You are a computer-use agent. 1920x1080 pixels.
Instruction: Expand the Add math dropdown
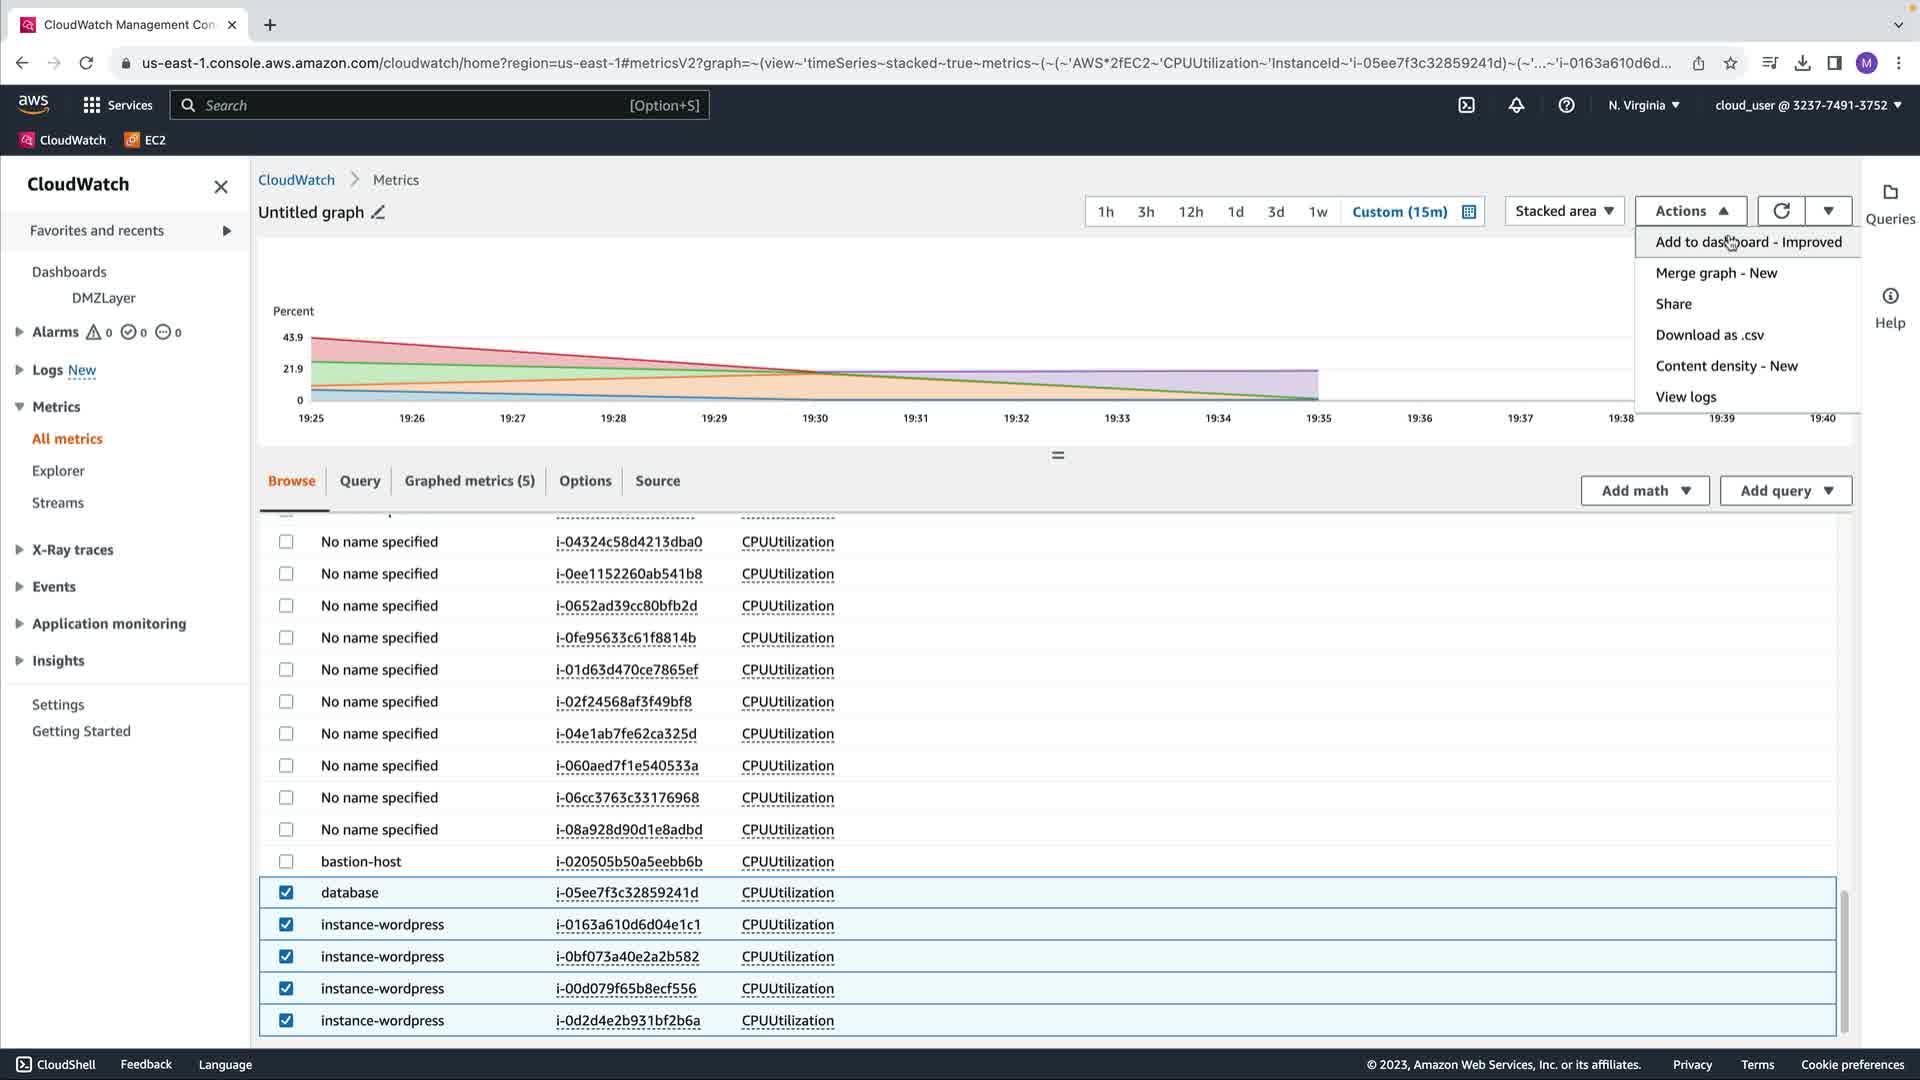1645,491
